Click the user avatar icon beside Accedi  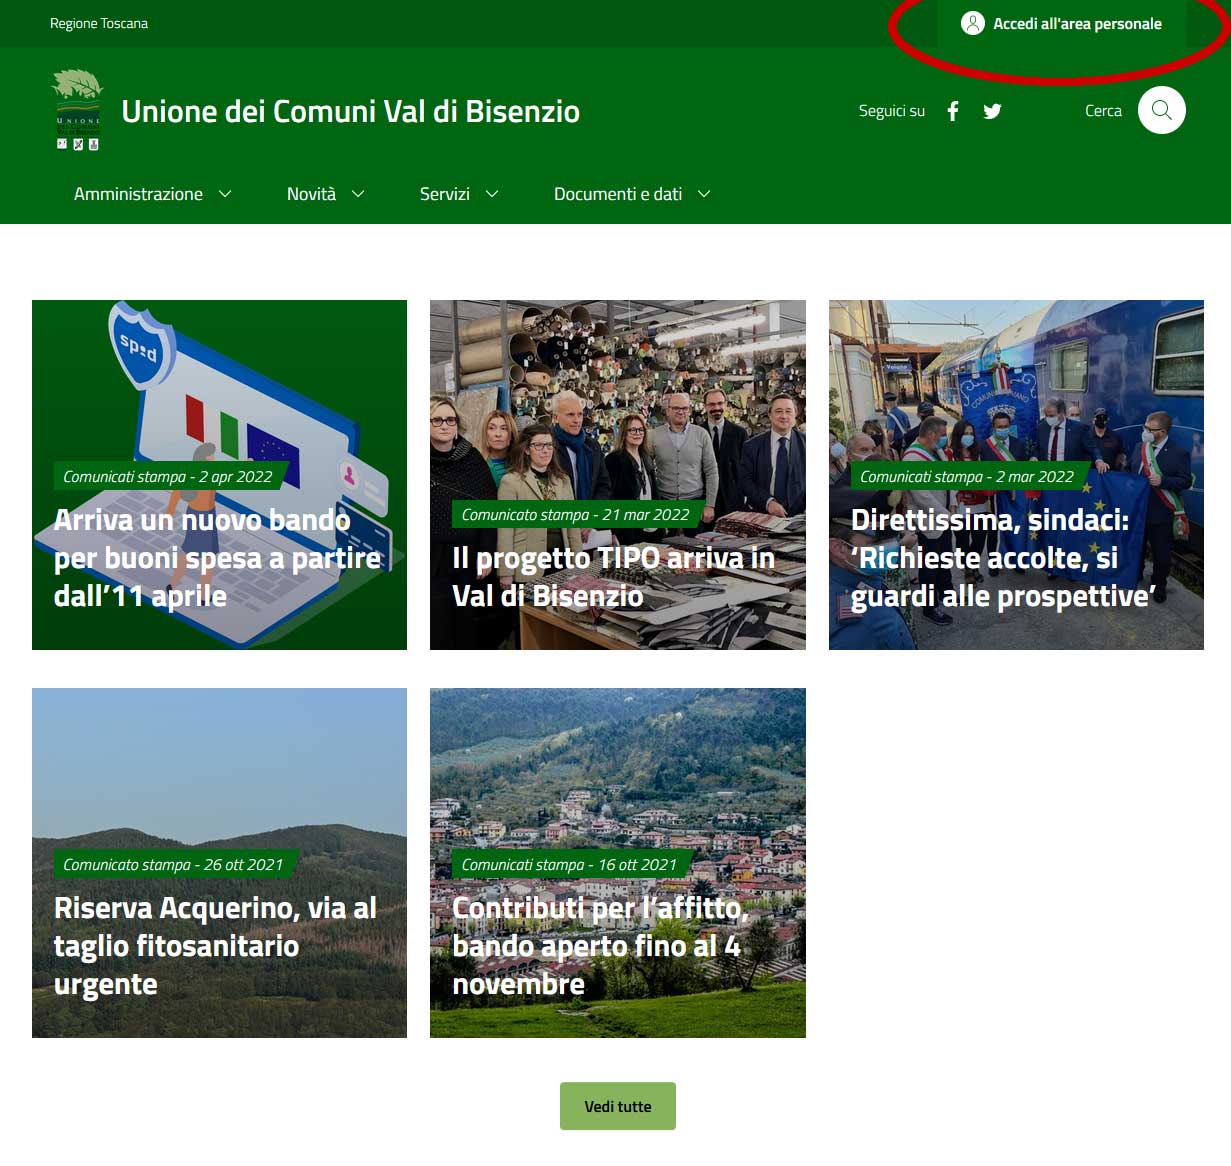pos(973,23)
